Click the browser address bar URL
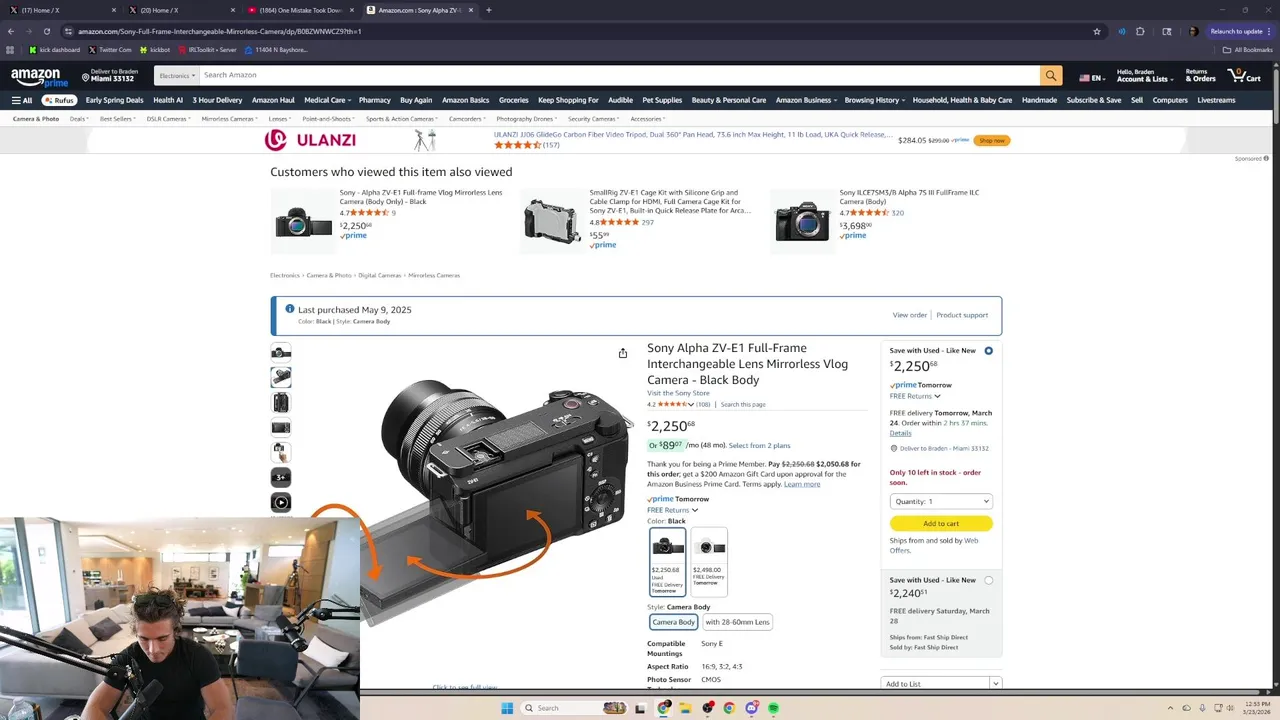Screen dimensions: 1280x720 pos(219,31)
